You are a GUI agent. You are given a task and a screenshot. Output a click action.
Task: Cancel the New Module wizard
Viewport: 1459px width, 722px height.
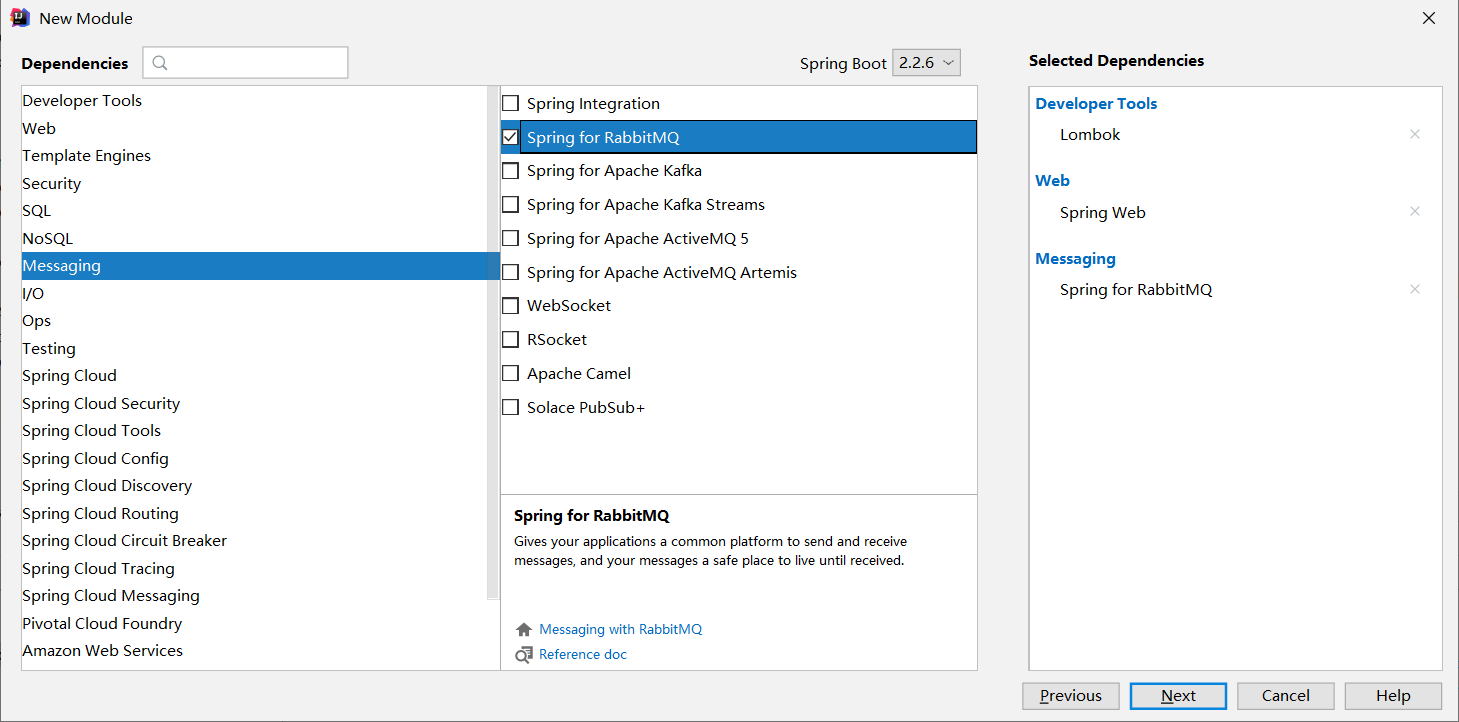coord(1286,696)
